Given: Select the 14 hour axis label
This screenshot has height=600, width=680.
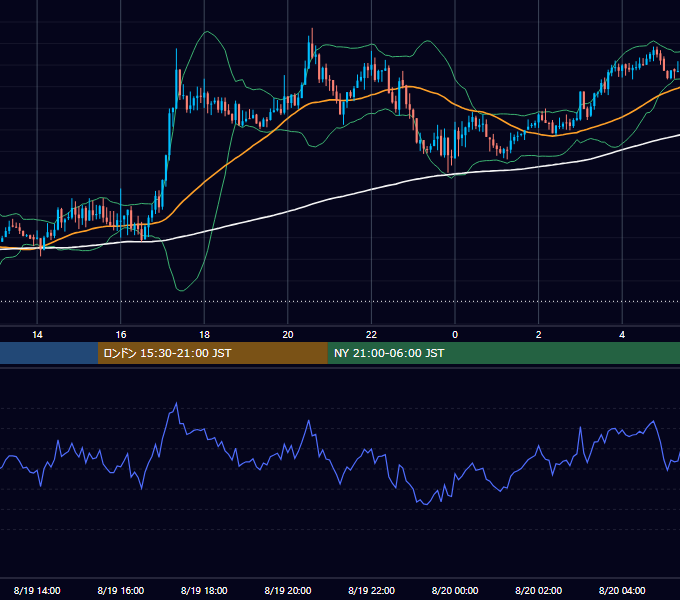Looking at the screenshot, I should [37, 335].
